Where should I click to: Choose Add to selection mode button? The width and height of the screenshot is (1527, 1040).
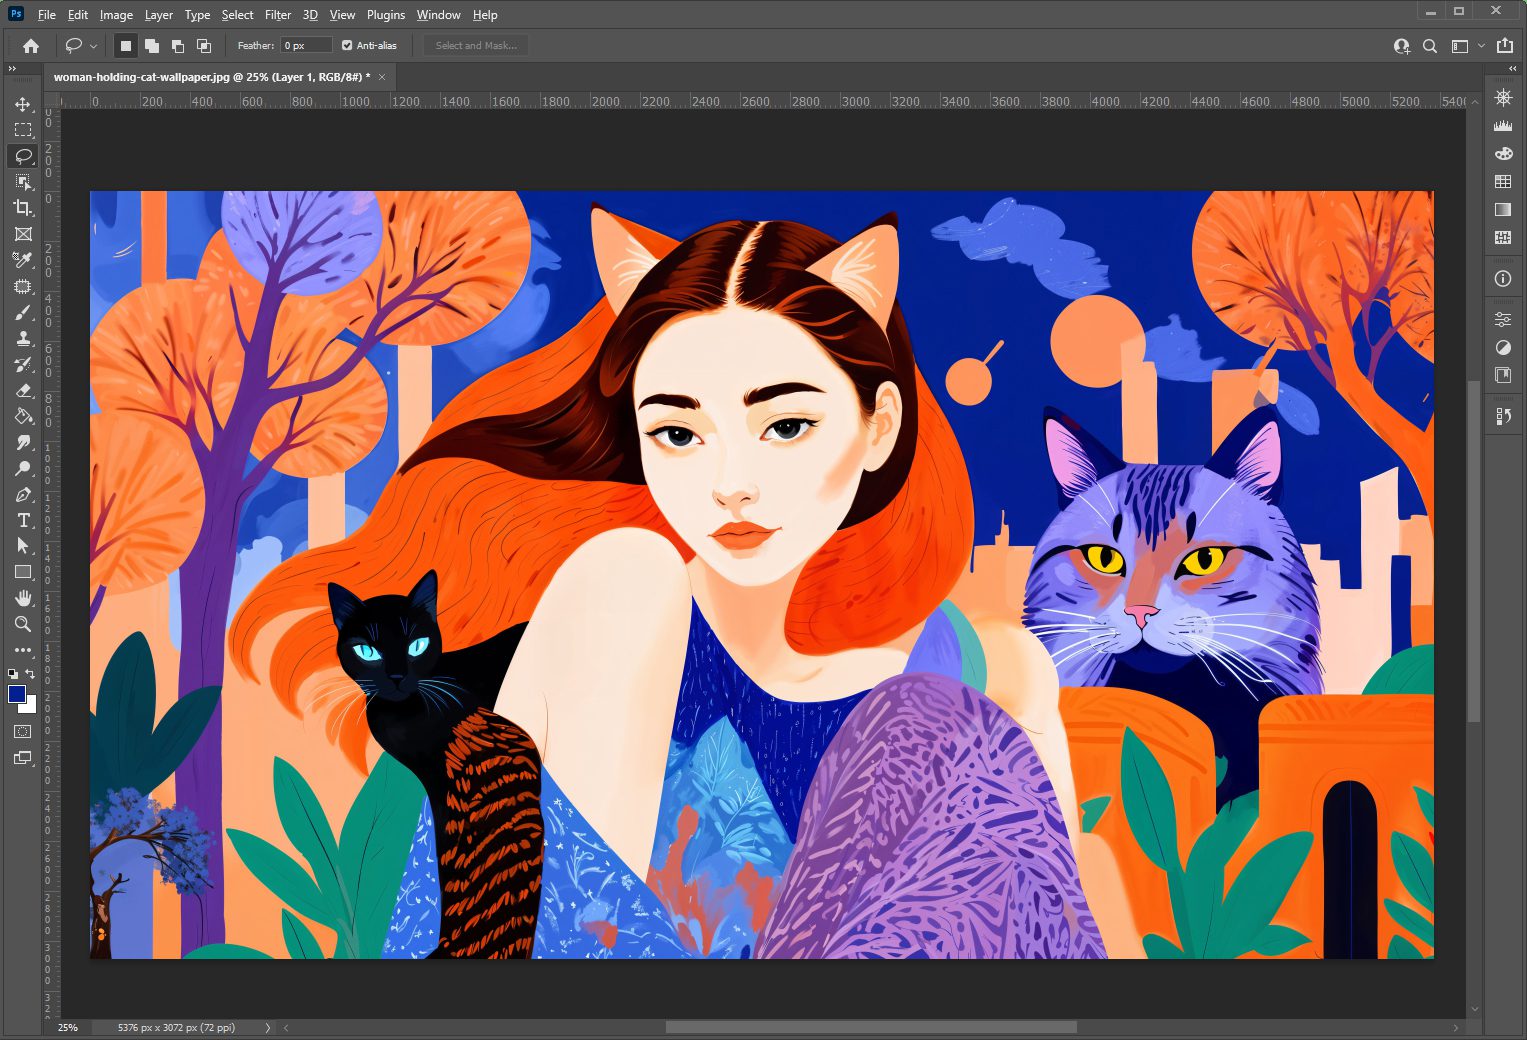pos(152,46)
